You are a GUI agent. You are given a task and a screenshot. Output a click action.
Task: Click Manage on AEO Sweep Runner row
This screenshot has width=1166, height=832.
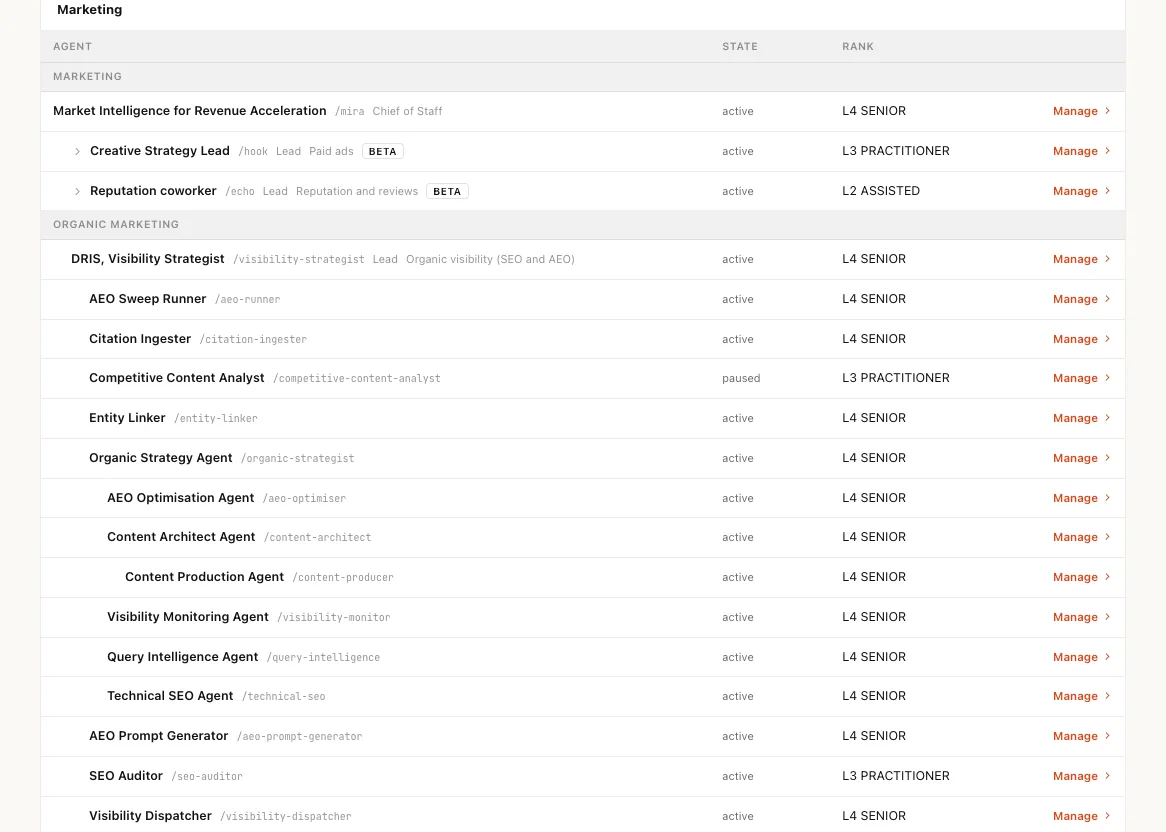click(x=1081, y=299)
